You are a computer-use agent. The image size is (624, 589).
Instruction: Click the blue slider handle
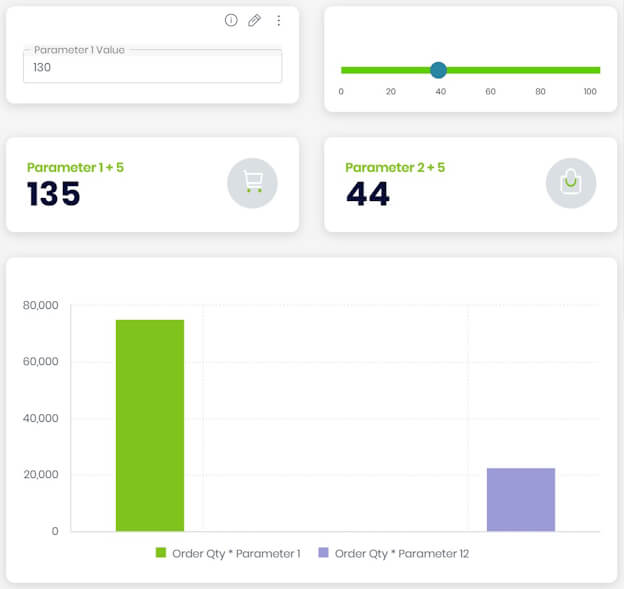pos(438,70)
